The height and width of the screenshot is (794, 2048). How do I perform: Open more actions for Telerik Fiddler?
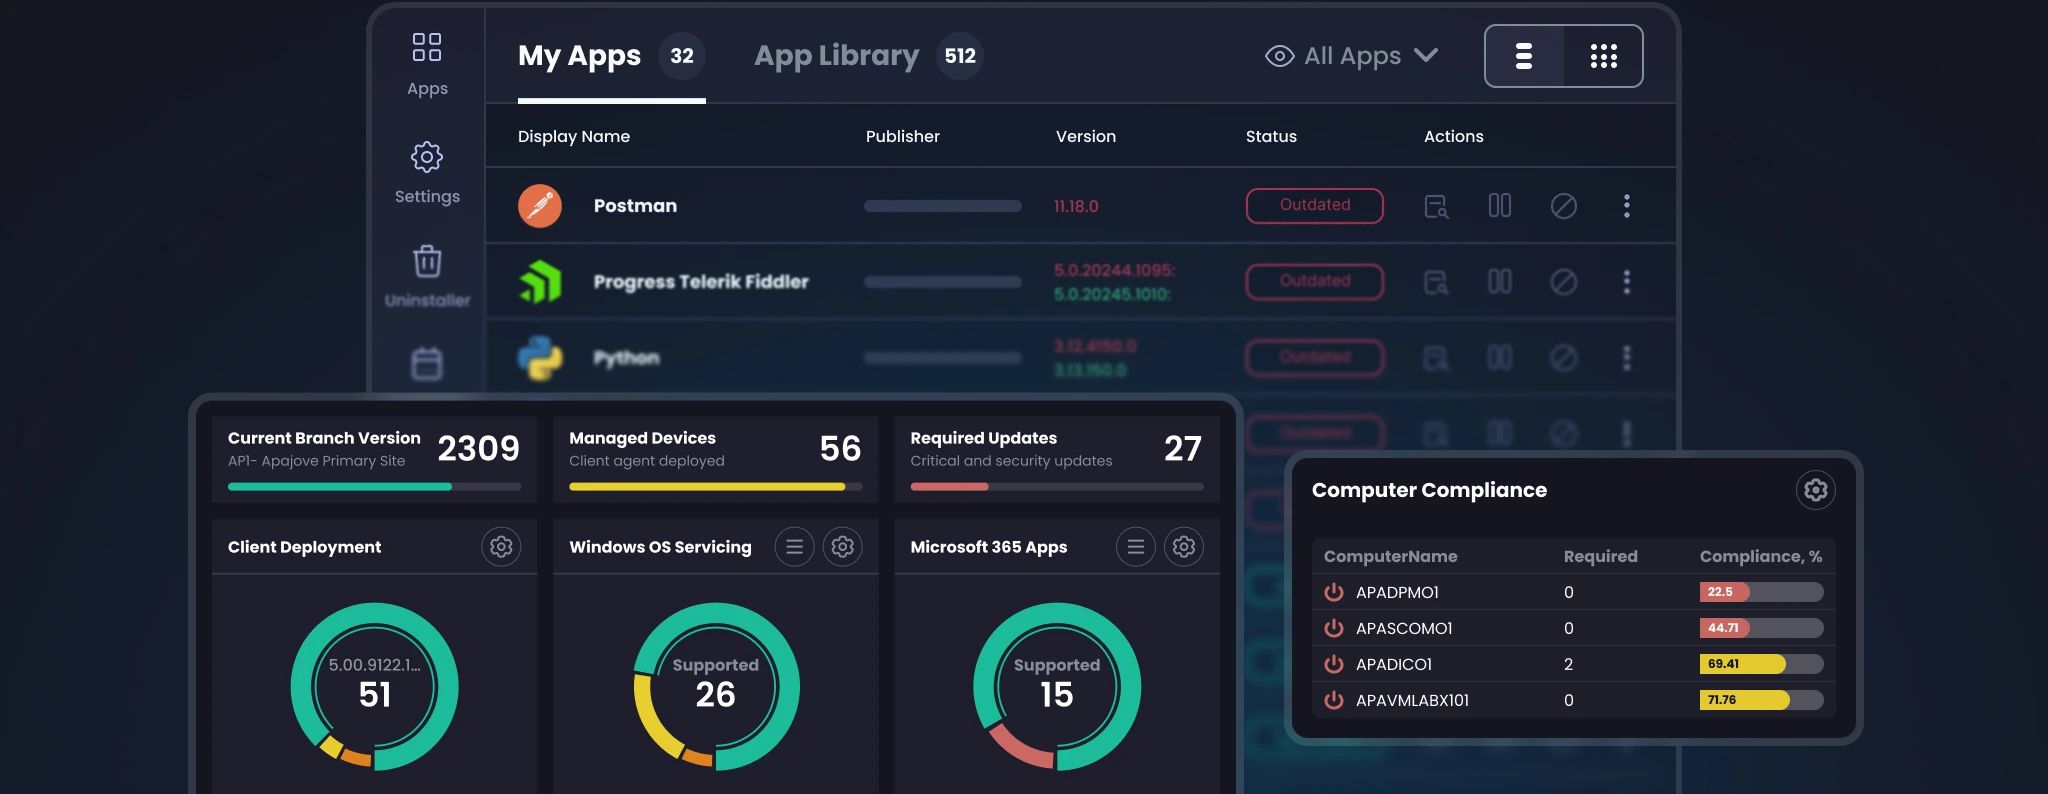click(1627, 282)
